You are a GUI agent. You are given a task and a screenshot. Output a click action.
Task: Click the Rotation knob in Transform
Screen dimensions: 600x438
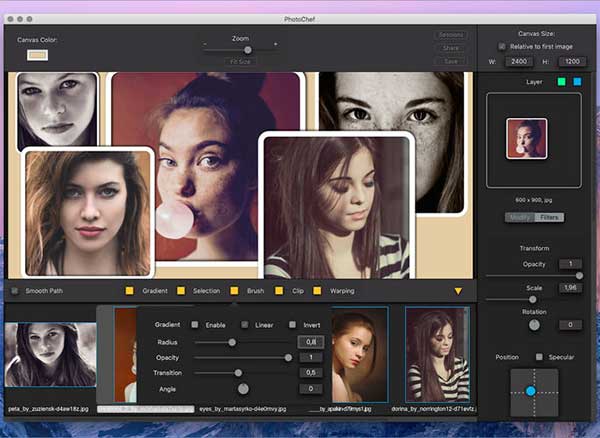534,325
